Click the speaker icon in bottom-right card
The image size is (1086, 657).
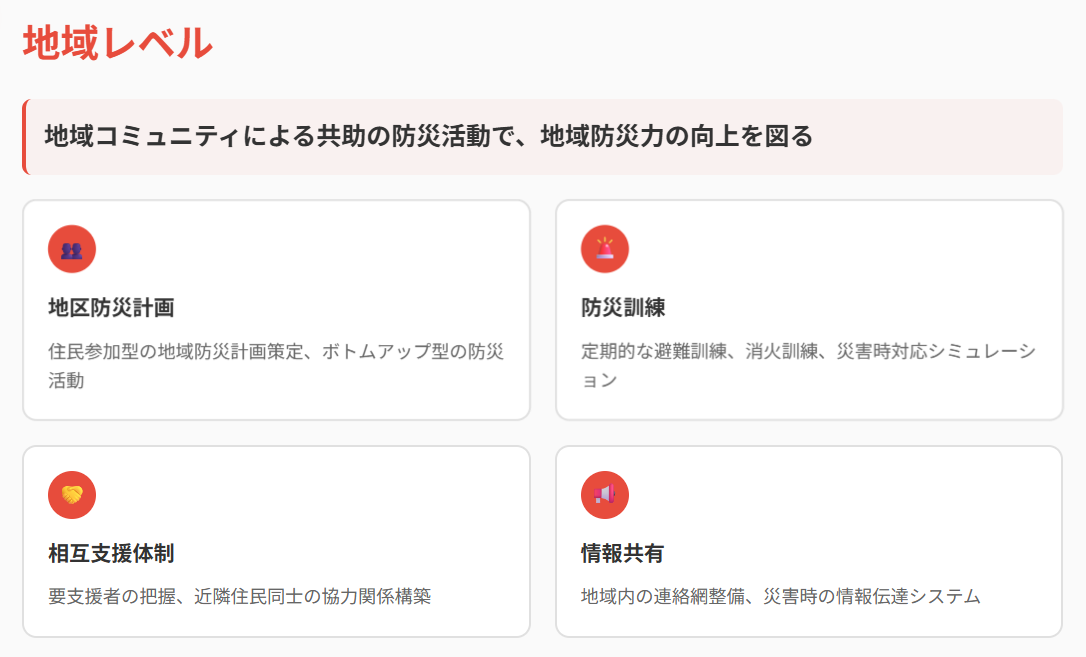pos(605,494)
